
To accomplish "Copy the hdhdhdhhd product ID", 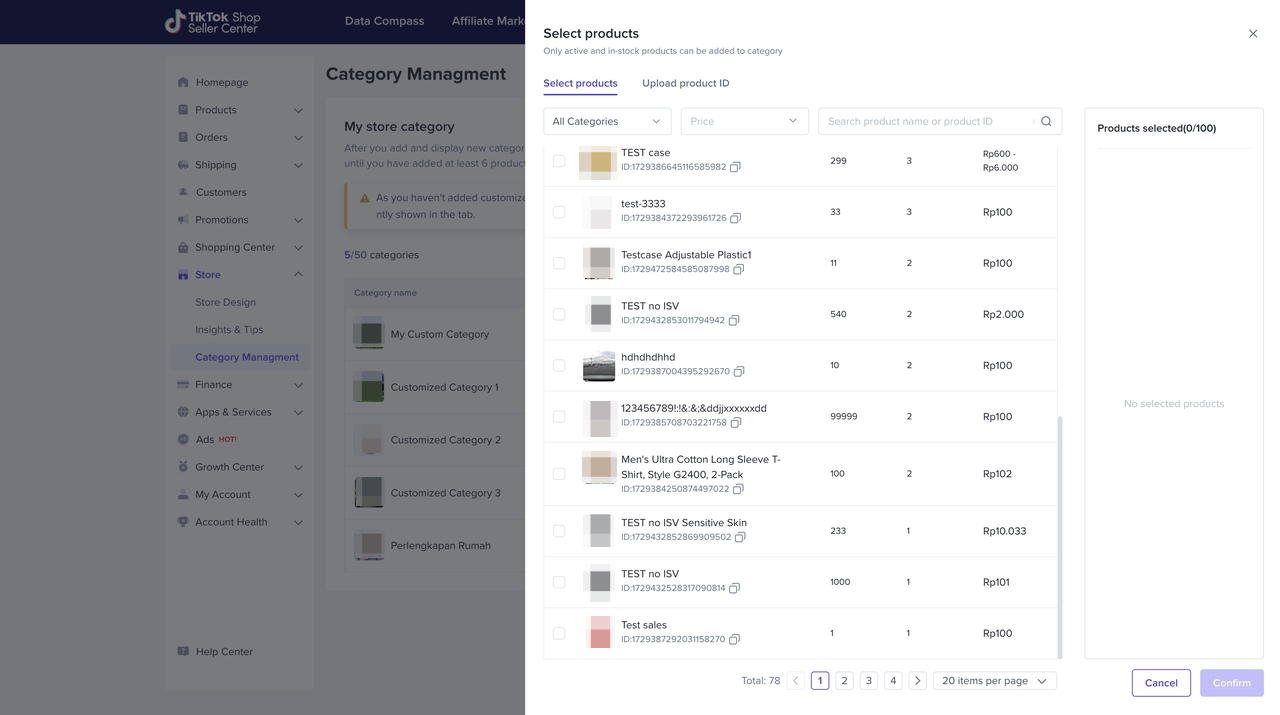I will [739, 372].
